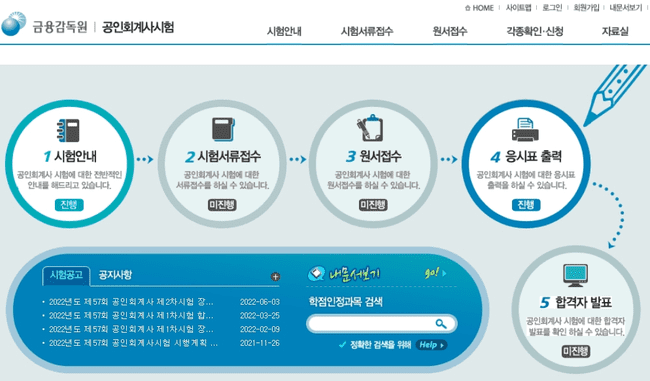Open the 내문서보기 link in top bar
This screenshot has height=381, width=650.
[626, 8]
